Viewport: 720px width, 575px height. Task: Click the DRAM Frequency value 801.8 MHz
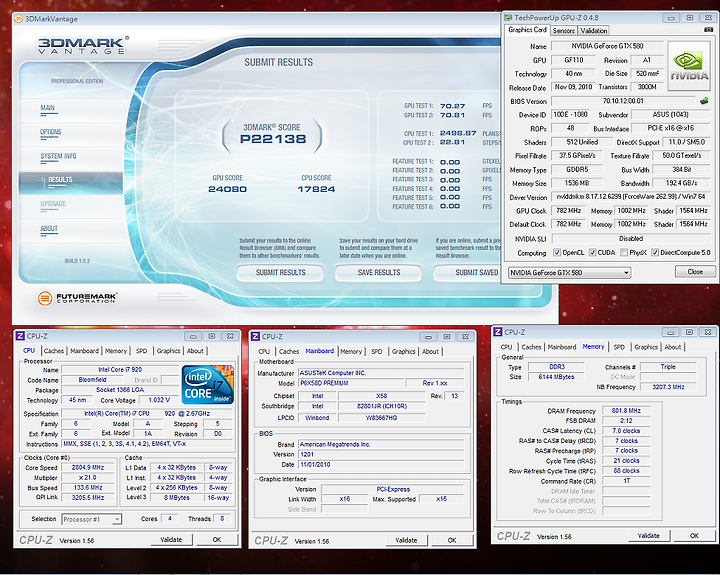click(626, 411)
